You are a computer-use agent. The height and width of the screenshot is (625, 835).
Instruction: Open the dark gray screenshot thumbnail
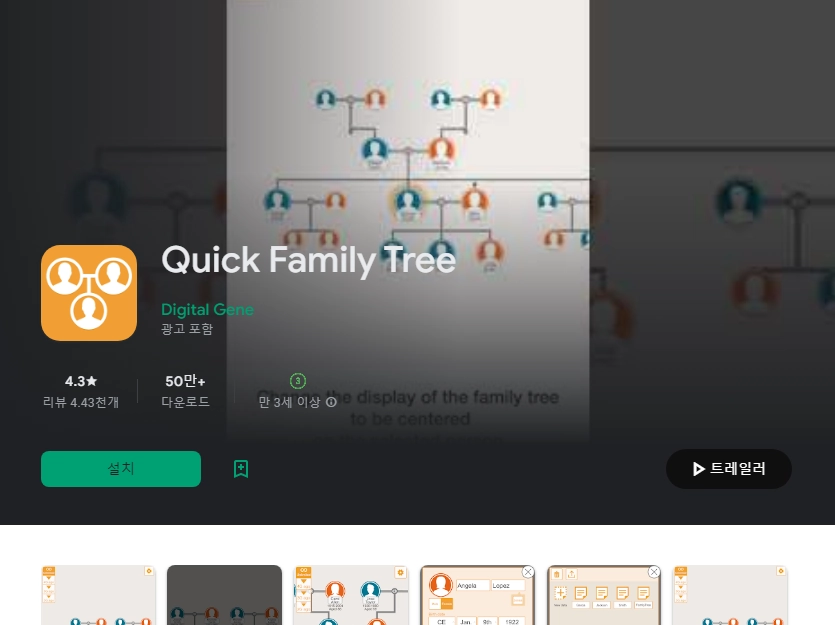click(x=224, y=595)
